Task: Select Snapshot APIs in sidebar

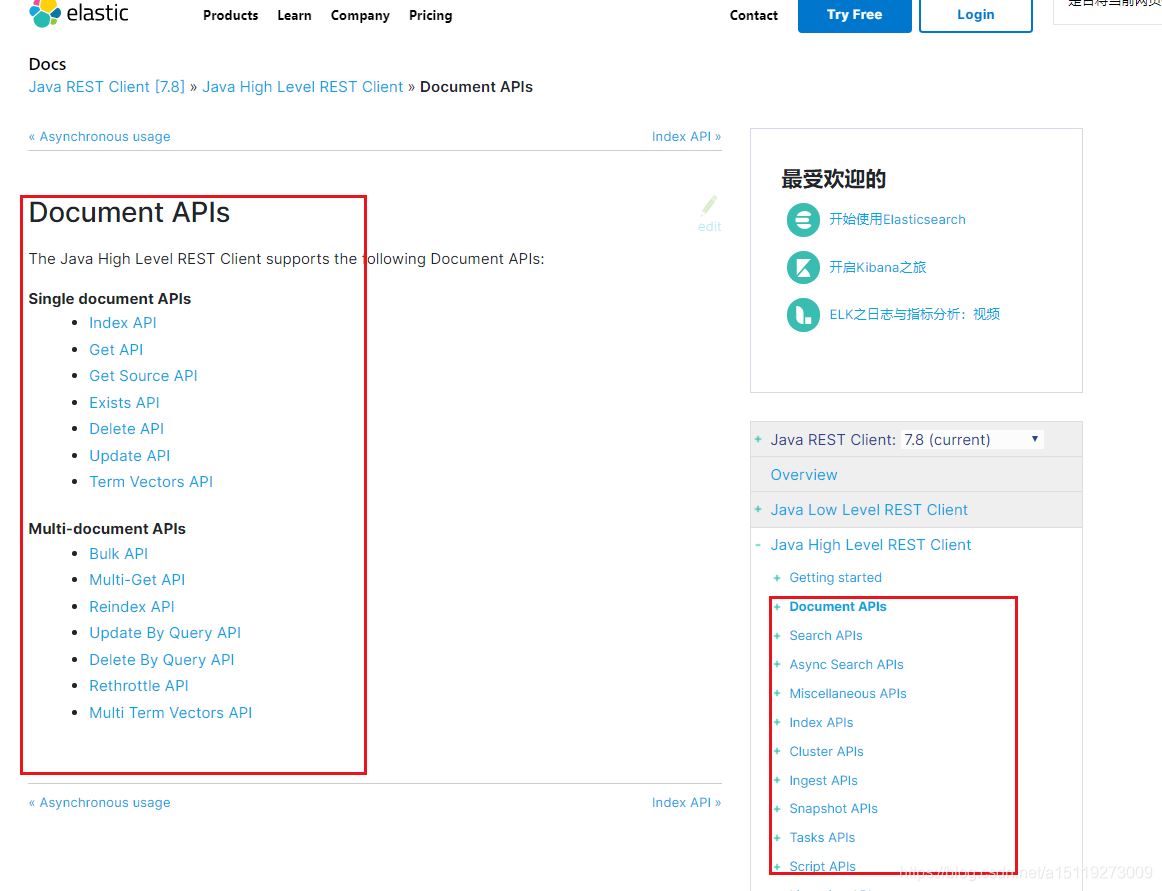Action: pos(833,809)
